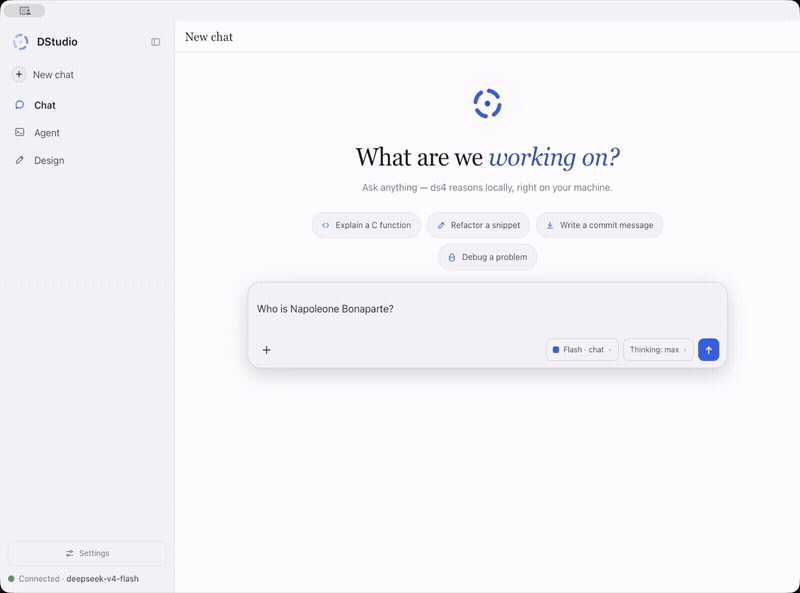Send the message with the blue arrow button
Screen dimensions: 800x593
tap(709, 350)
